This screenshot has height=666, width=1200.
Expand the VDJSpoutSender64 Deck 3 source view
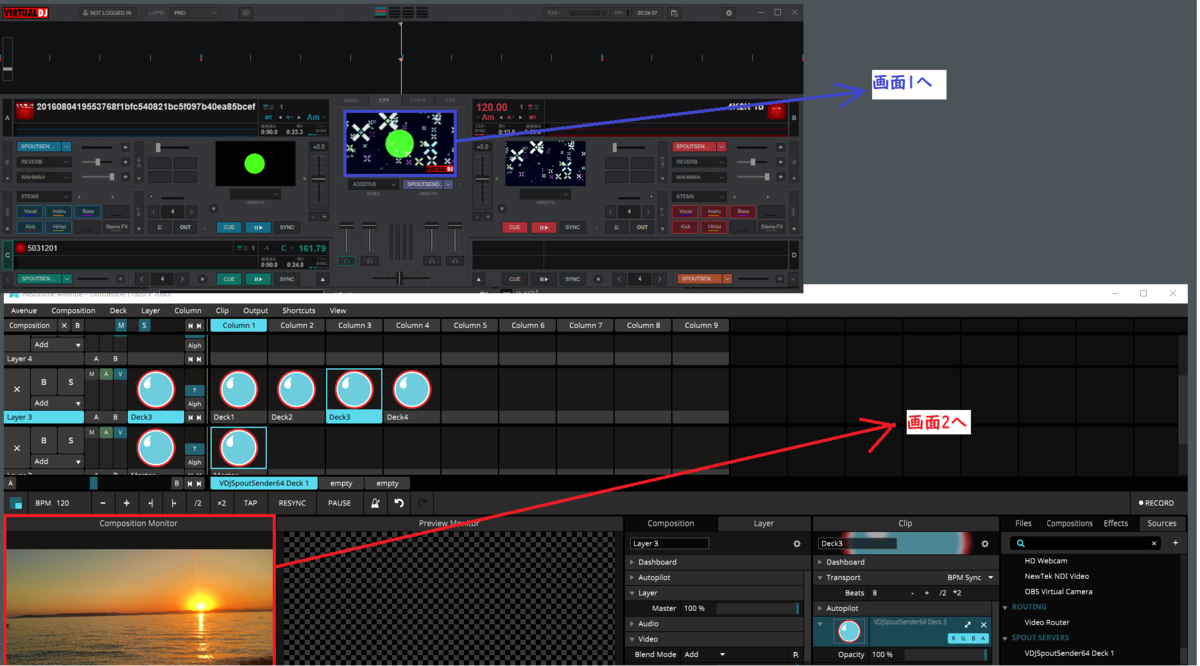tap(968, 624)
